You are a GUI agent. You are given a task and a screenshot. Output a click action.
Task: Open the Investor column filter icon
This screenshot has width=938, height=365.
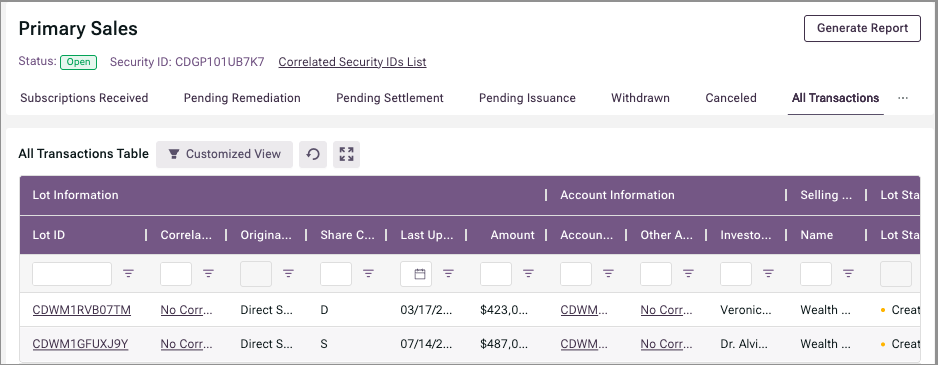click(x=768, y=274)
